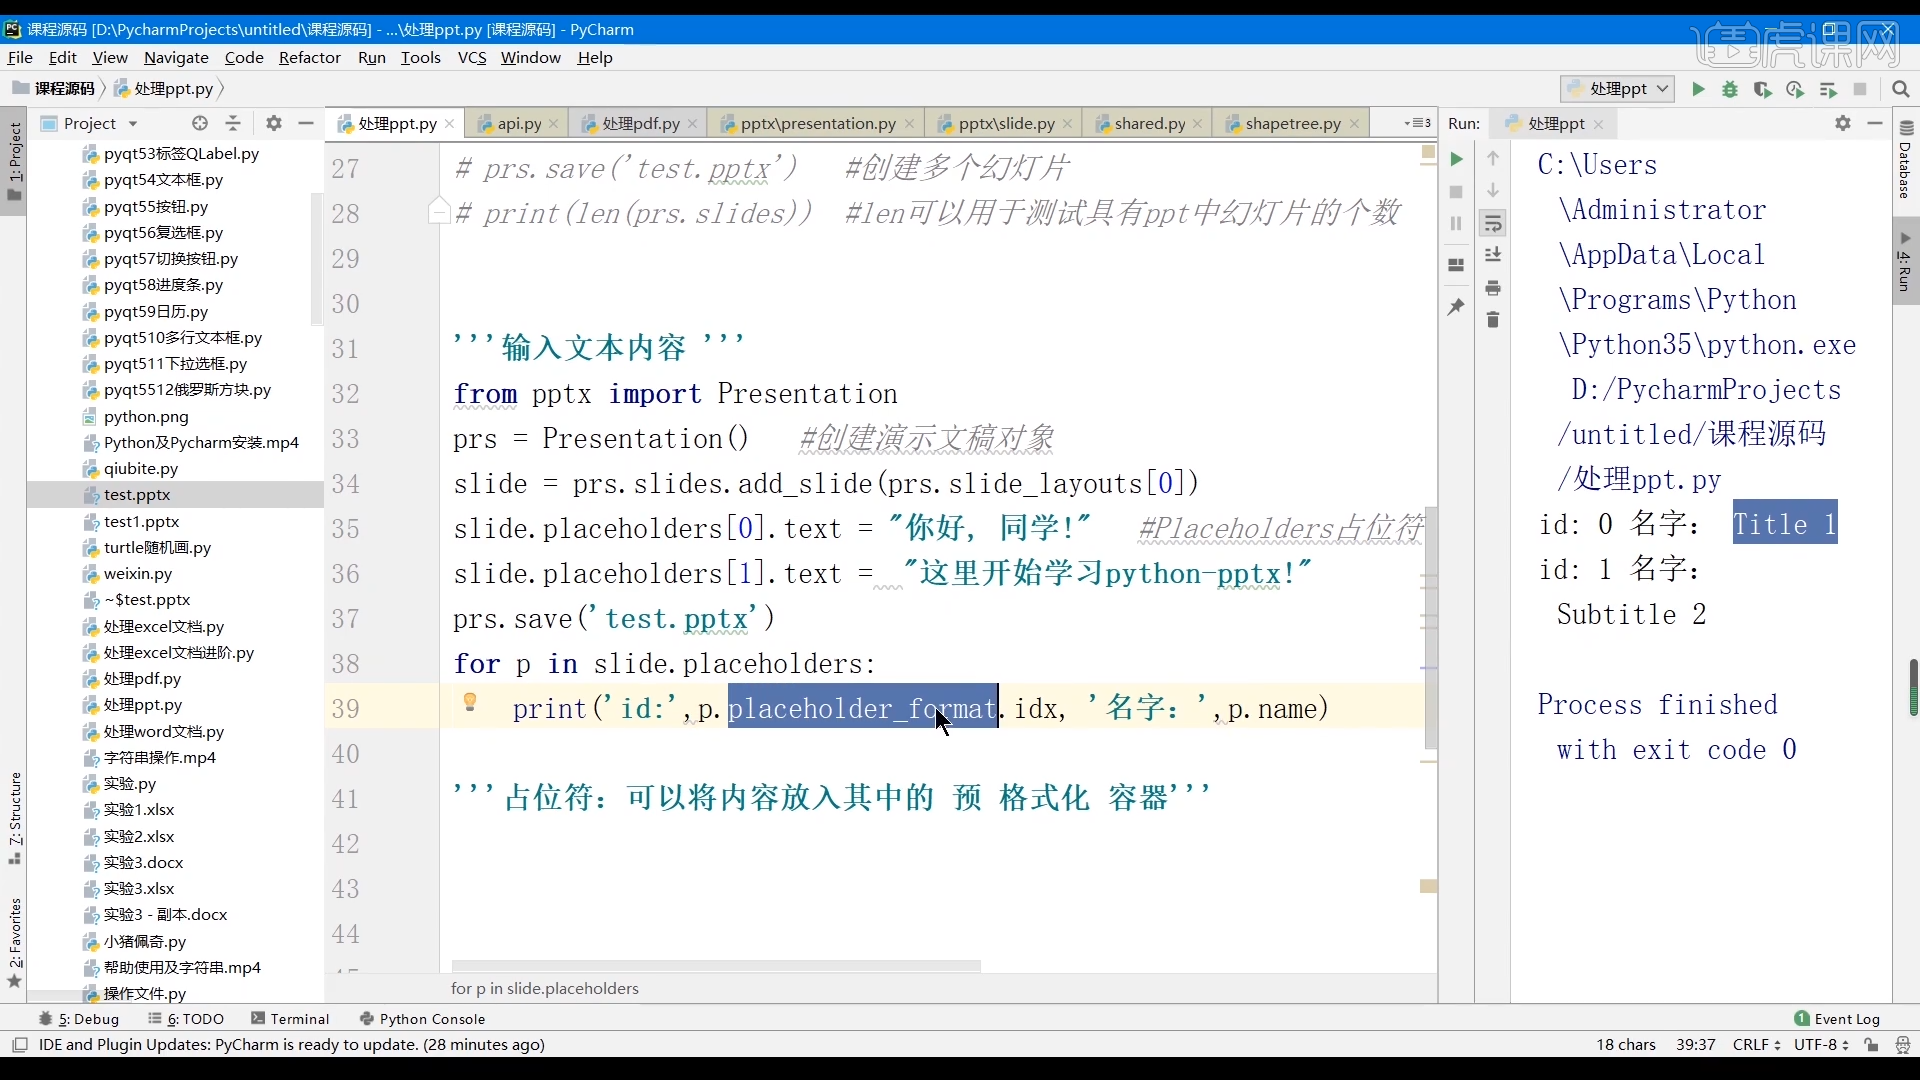Image resolution: width=1920 pixels, height=1080 pixels.
Task: Run with Coverage using the shield icon
Action: [1763, 90]
